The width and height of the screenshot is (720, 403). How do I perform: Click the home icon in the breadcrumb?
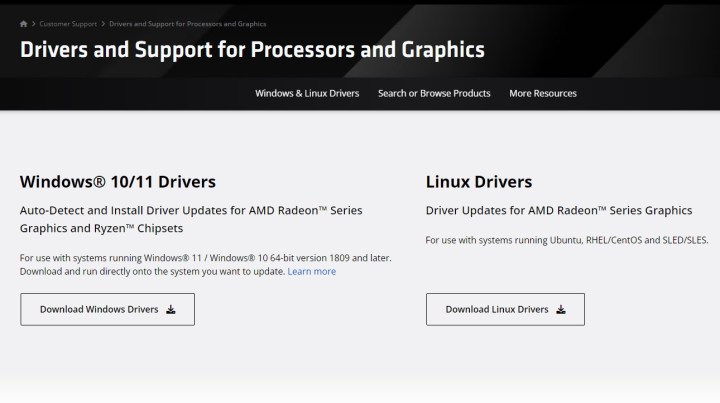tap(24, 23)
